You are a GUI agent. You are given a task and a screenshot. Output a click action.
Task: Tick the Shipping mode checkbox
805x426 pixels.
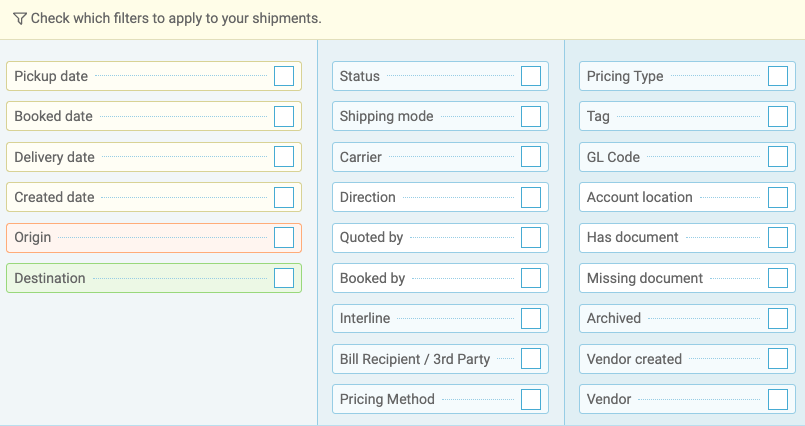(x=531, y=117)
